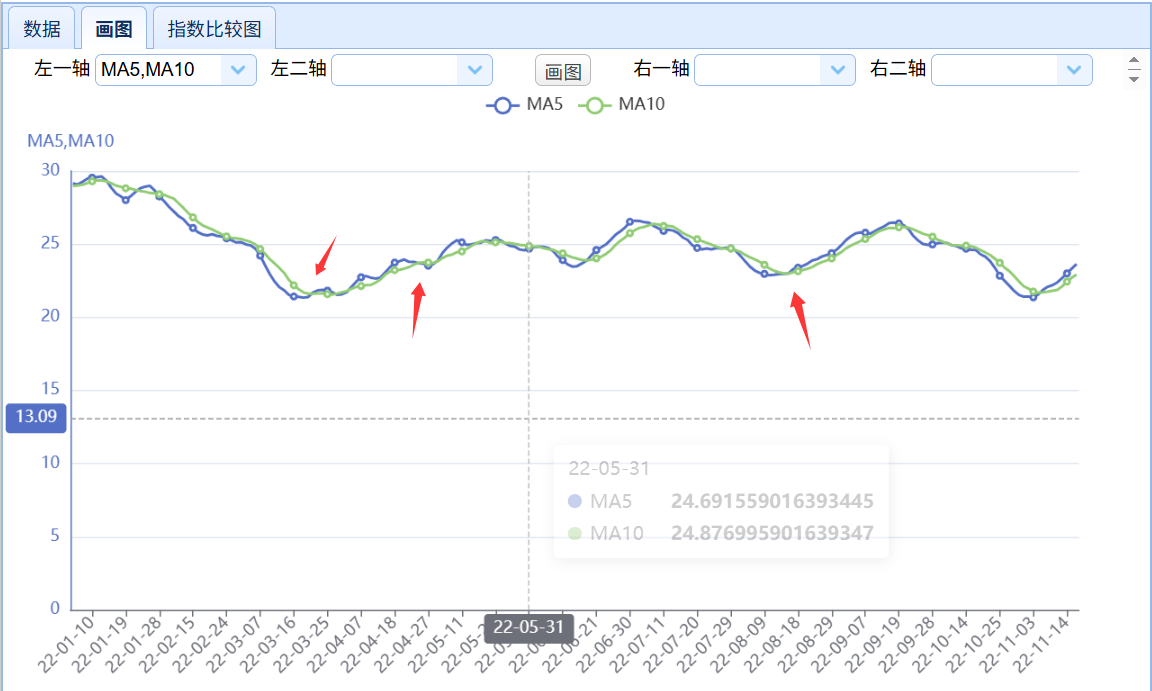Viewport: 1152px width, 691px height.
Task: Open the 指数比较图 tab
Action: click(x=215, y=29)
